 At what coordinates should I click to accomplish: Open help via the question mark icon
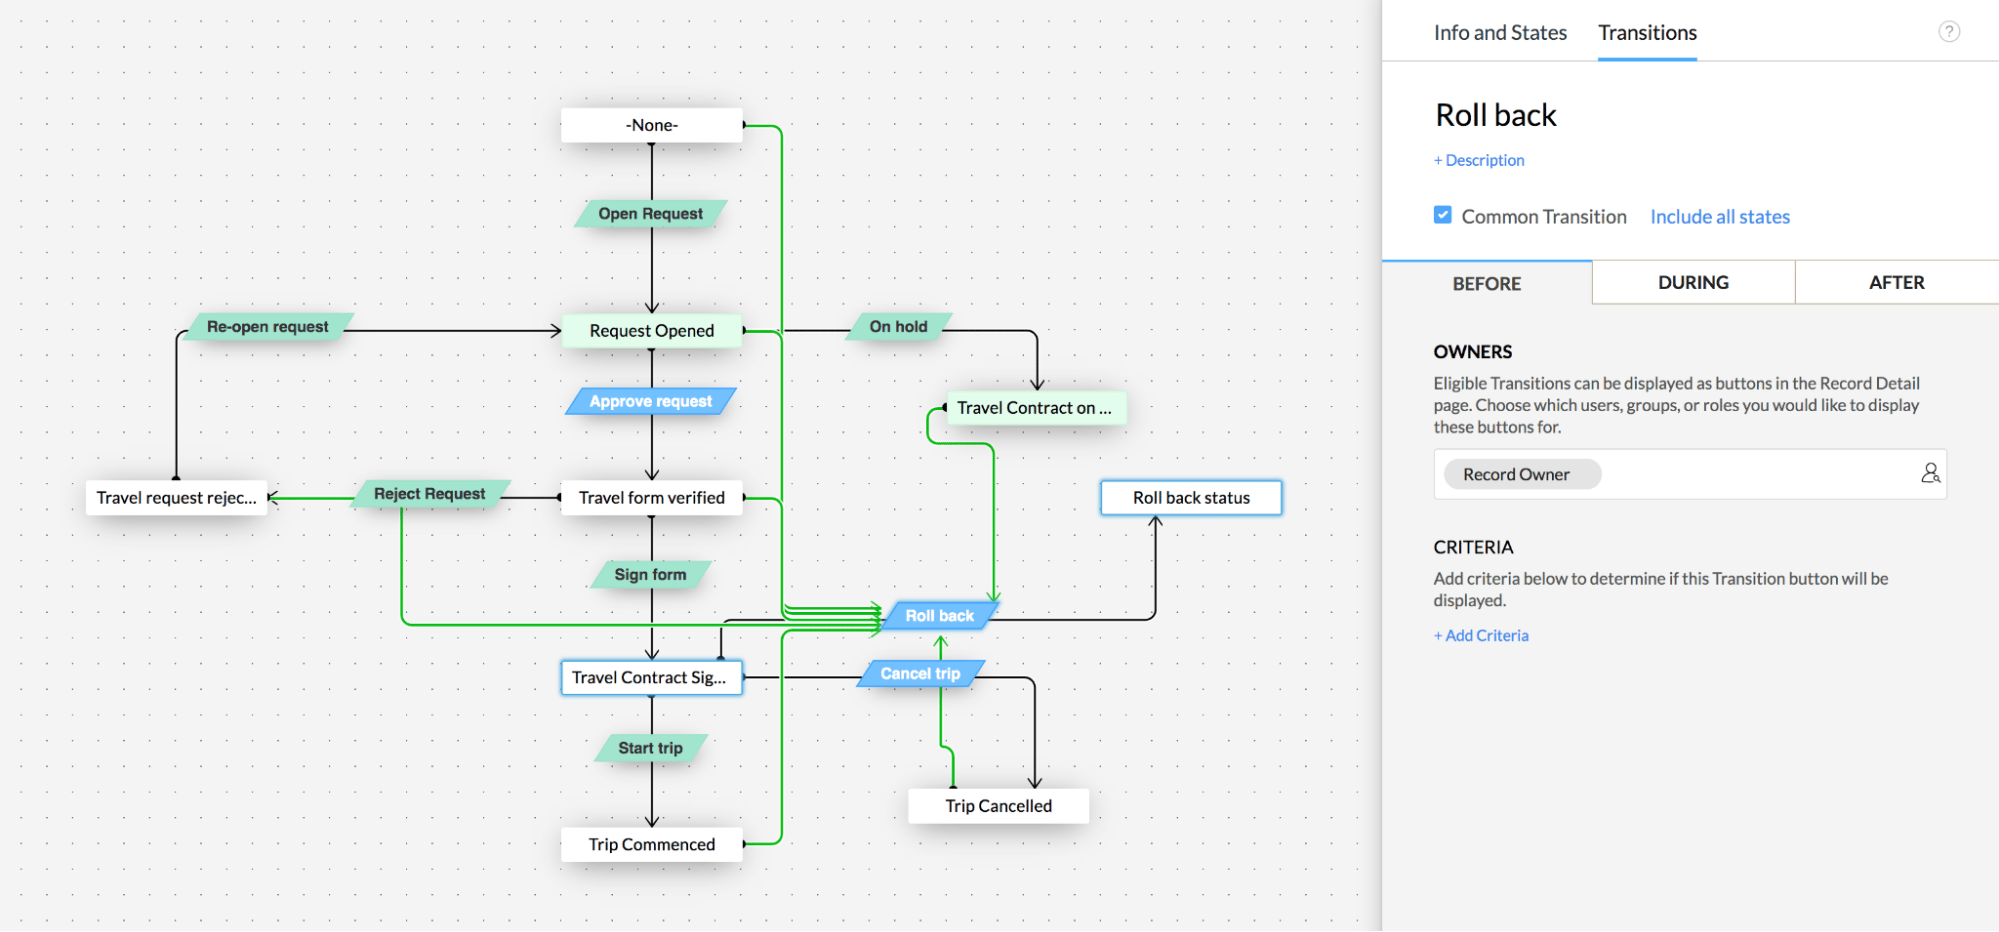(1950, 31)
